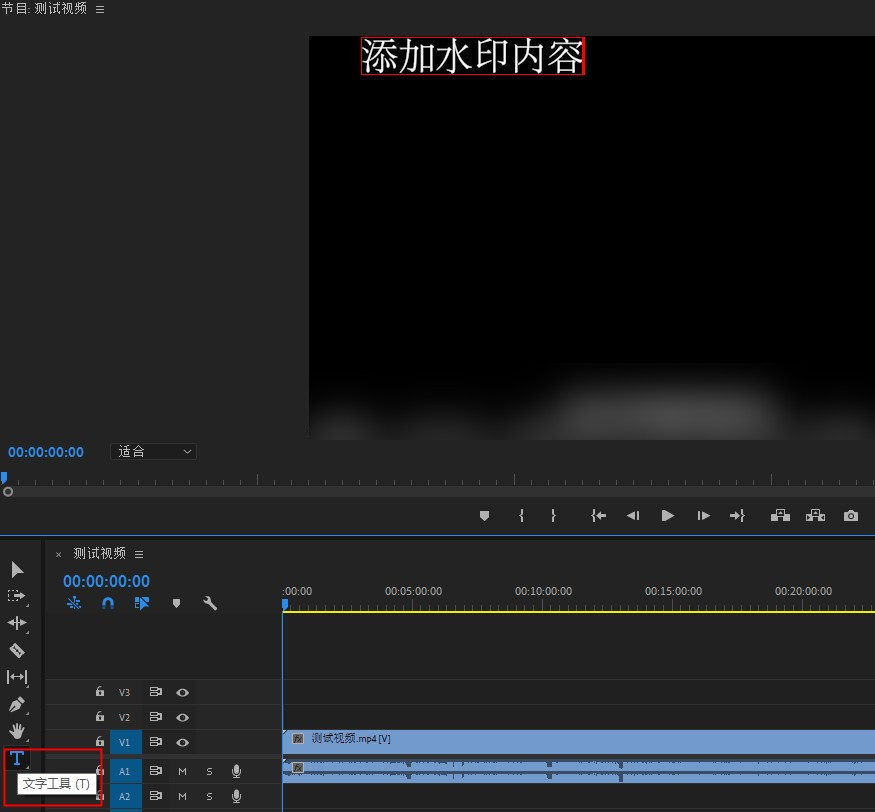Click the Export Frame camera icon
Viewport: 875px width, 812px height.
(850, 515)
